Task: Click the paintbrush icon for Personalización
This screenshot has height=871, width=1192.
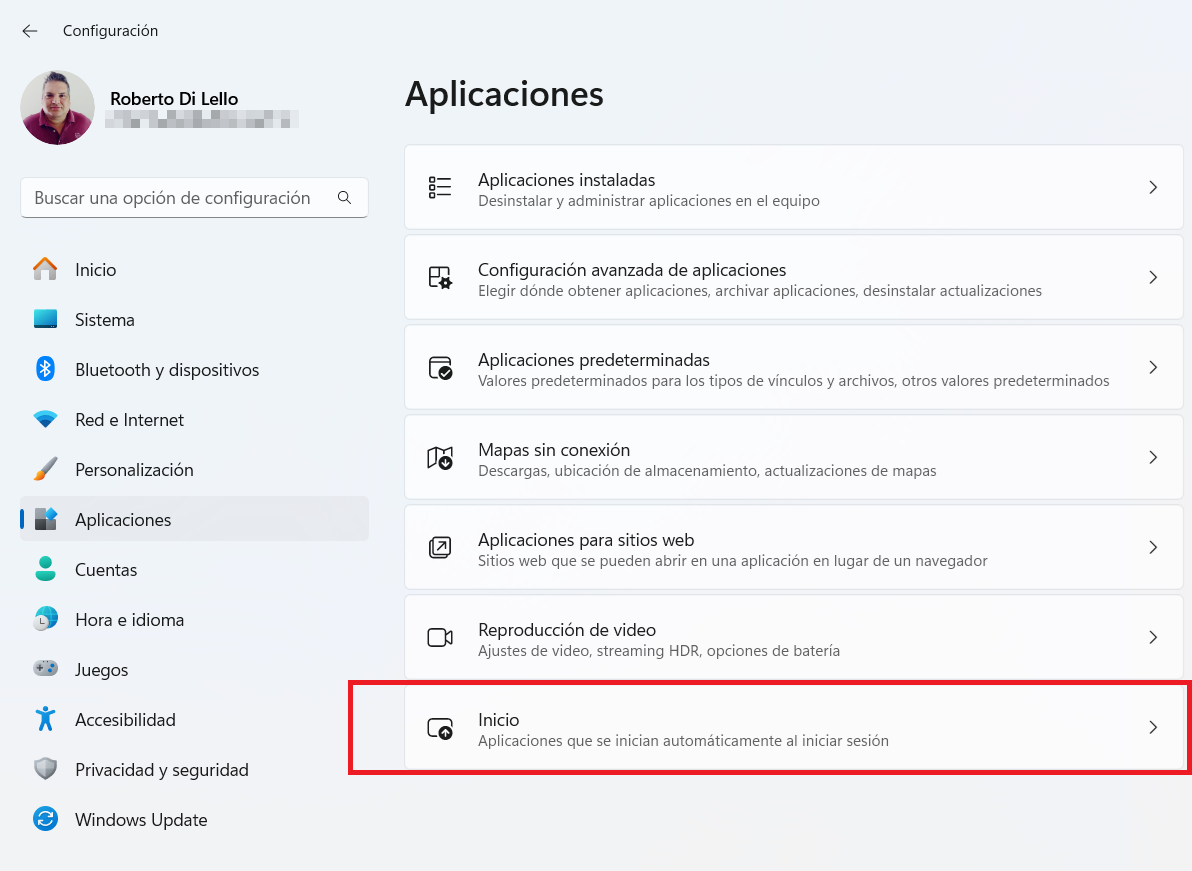Action: pos(45,470)
